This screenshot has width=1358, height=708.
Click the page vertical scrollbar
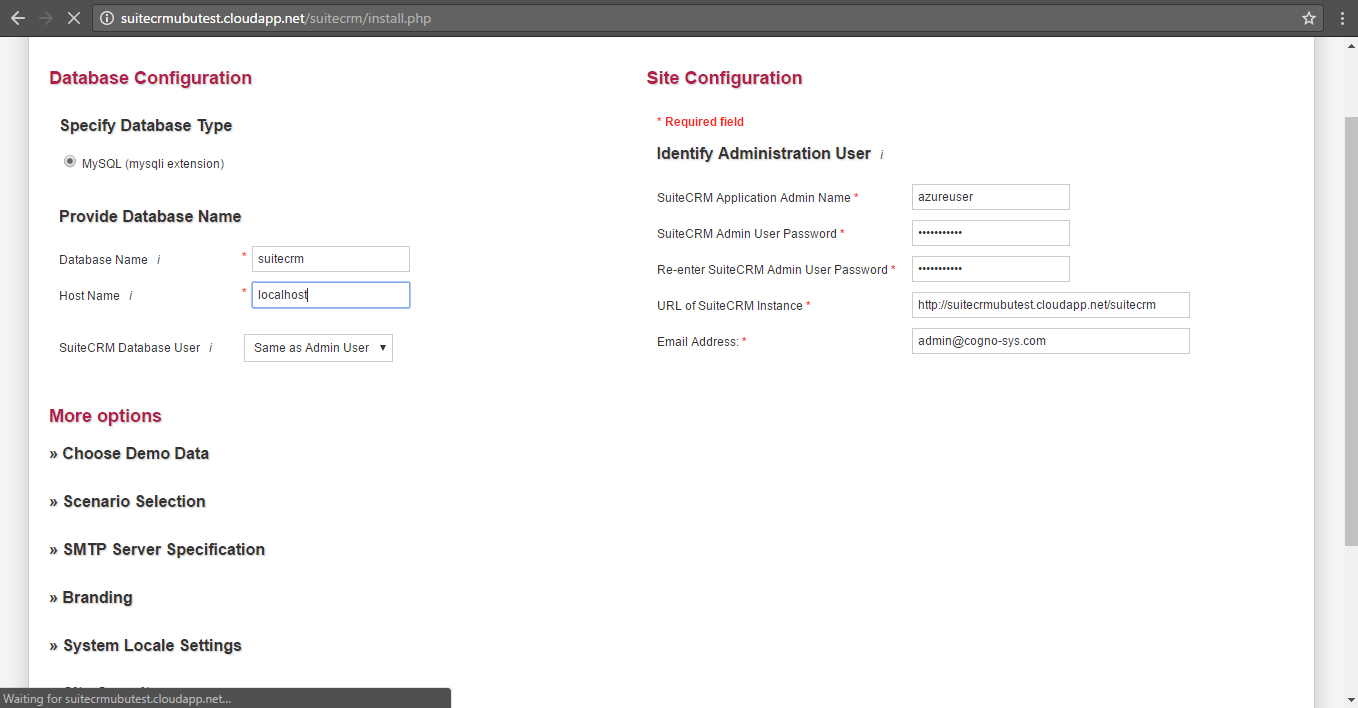click(x=1349, y=330)
